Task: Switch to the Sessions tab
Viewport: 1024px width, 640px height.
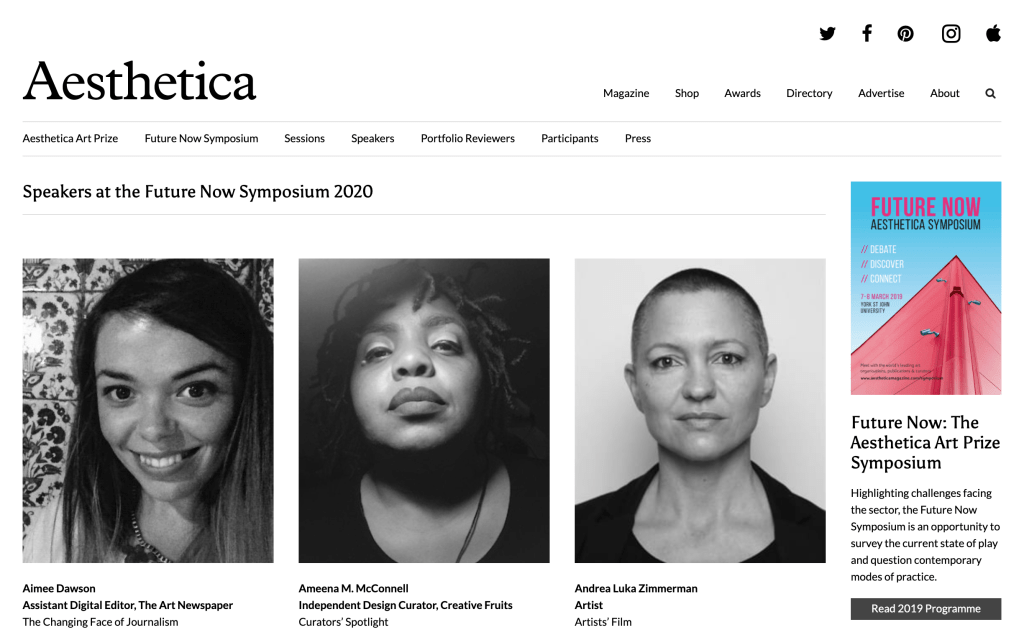Action: tap(304, 138)
